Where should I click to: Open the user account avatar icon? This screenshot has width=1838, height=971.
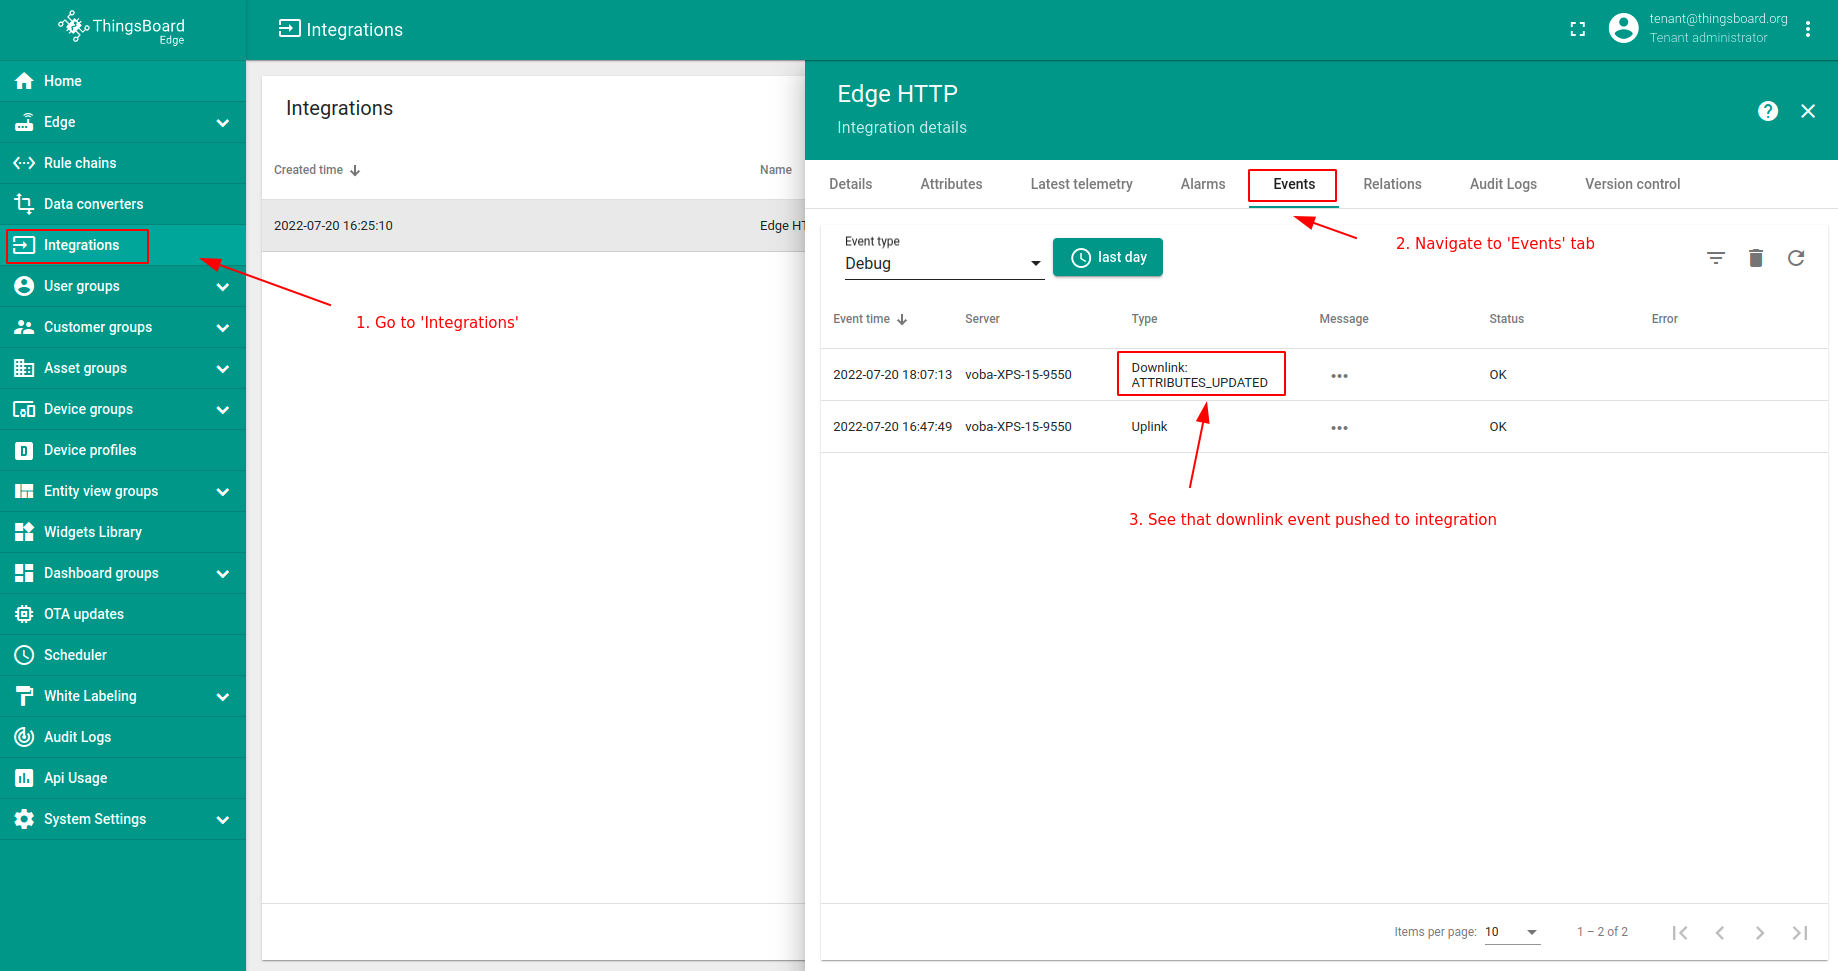1624,28
